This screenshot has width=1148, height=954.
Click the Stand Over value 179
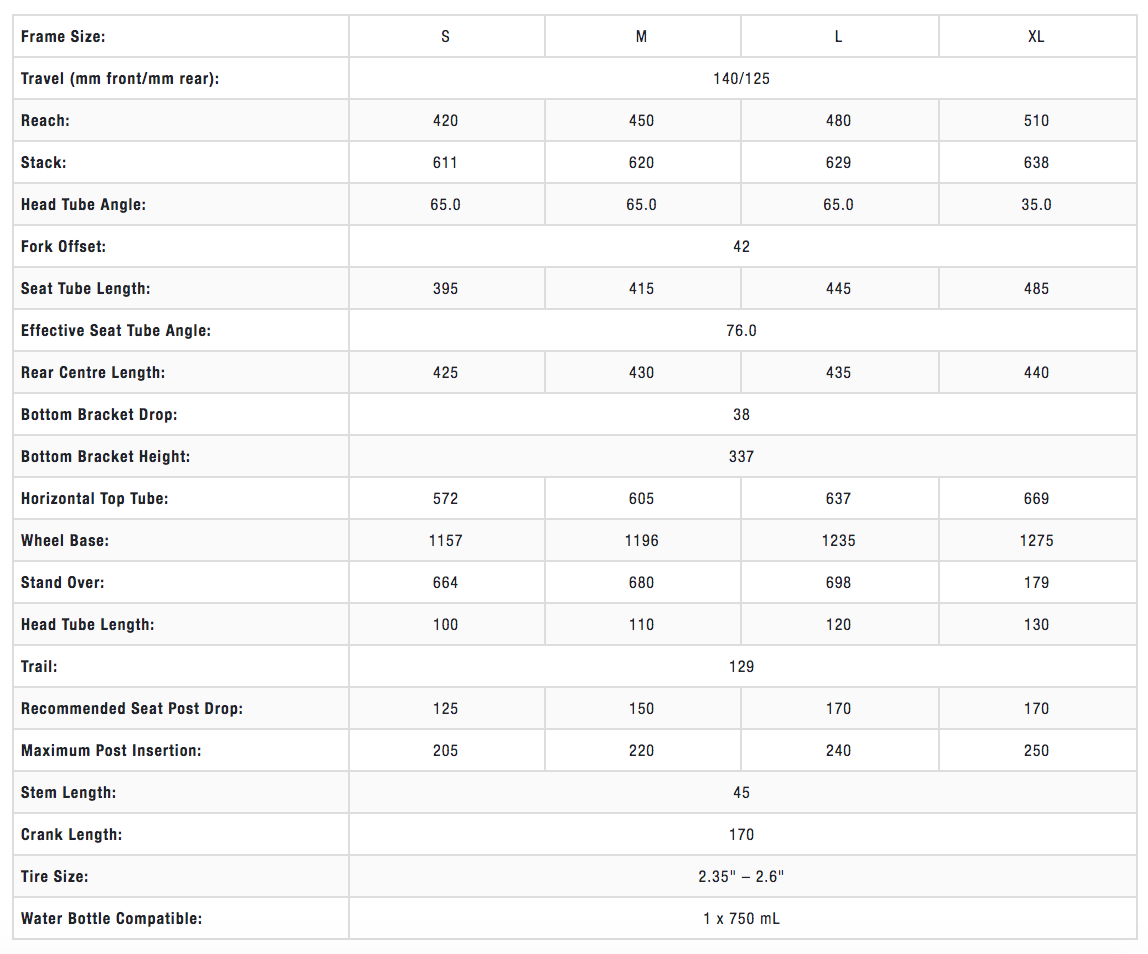(x=1036, y=583)
